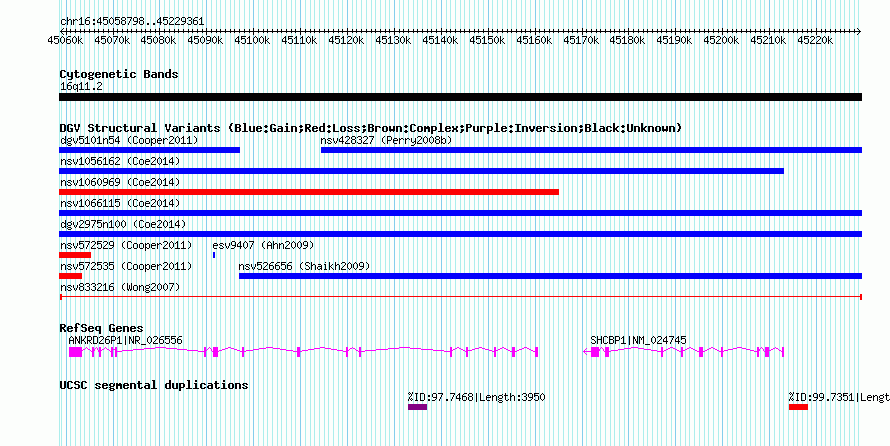Click the 45220k ruler tick label
The height and width of the screenshot is (446, 890).
[x=815, y=41]
